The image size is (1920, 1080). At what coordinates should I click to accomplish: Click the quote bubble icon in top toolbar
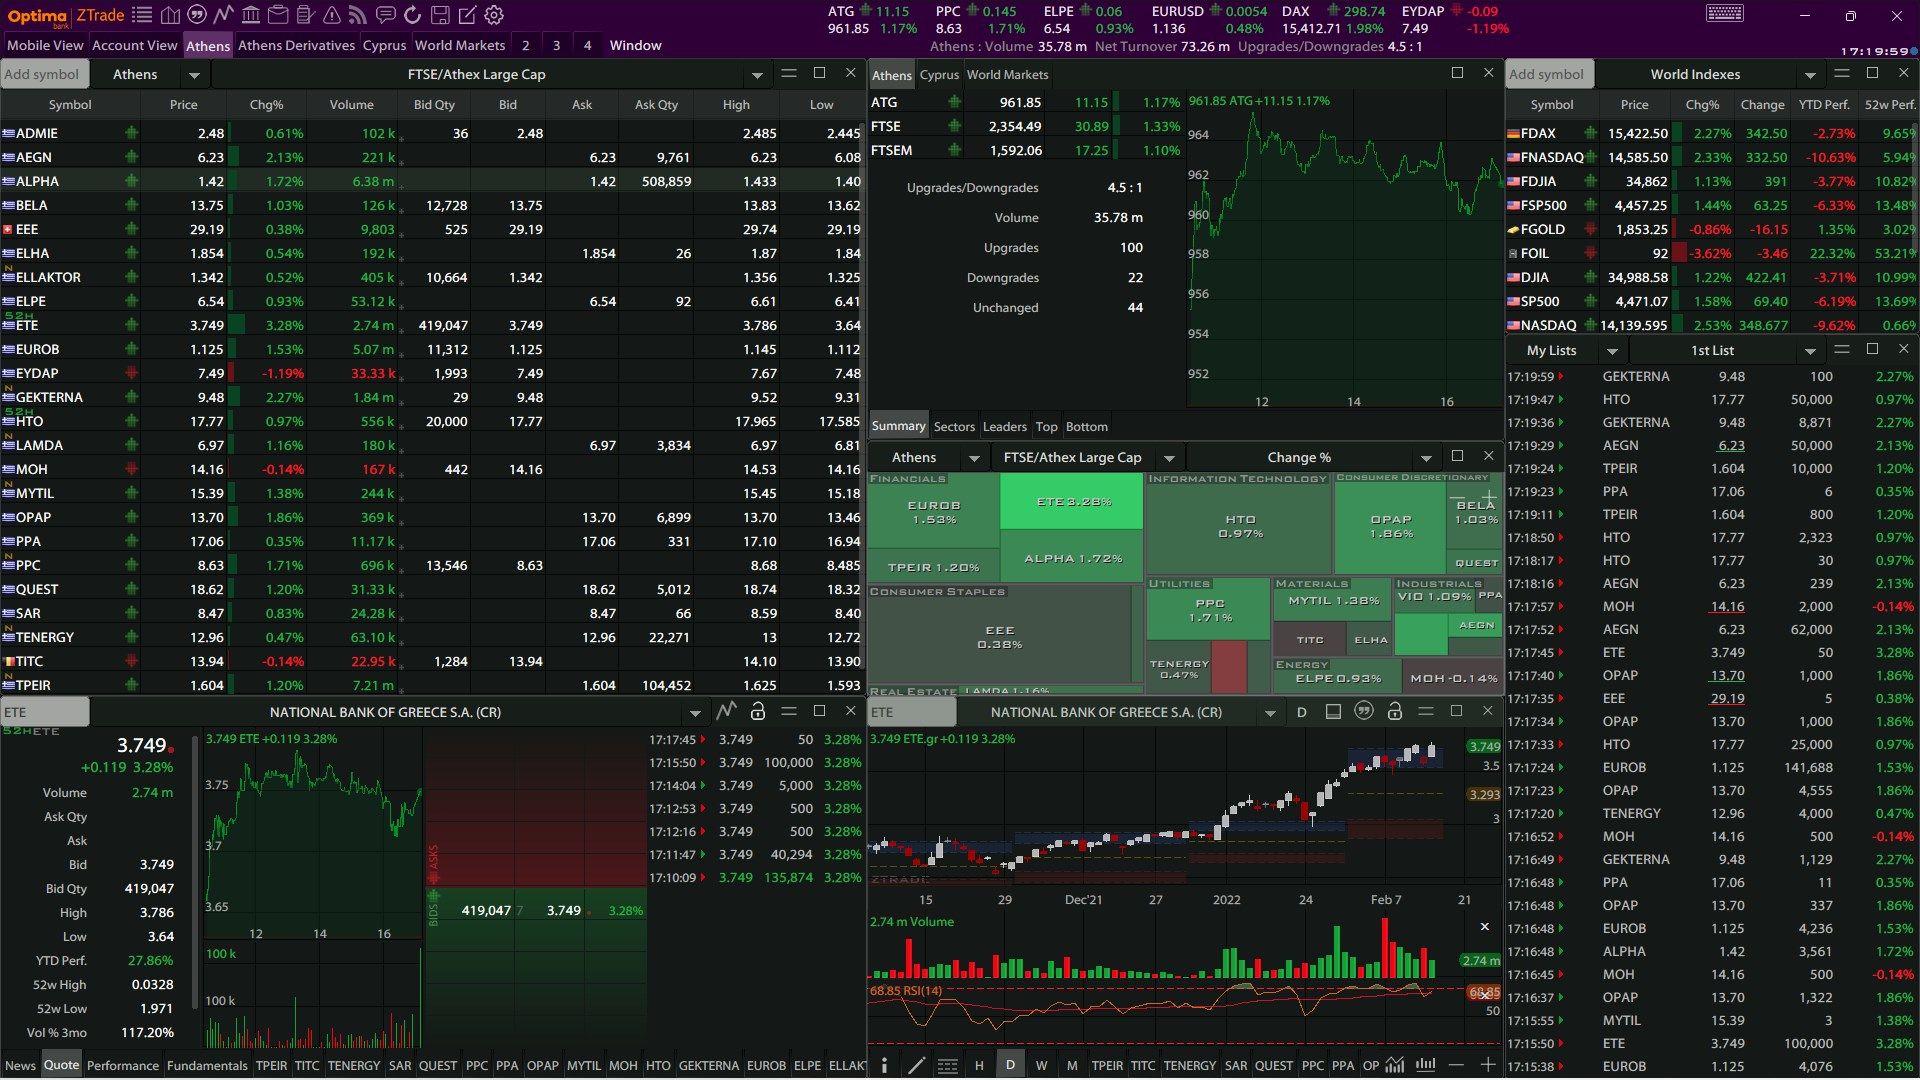tap(197, 15)
